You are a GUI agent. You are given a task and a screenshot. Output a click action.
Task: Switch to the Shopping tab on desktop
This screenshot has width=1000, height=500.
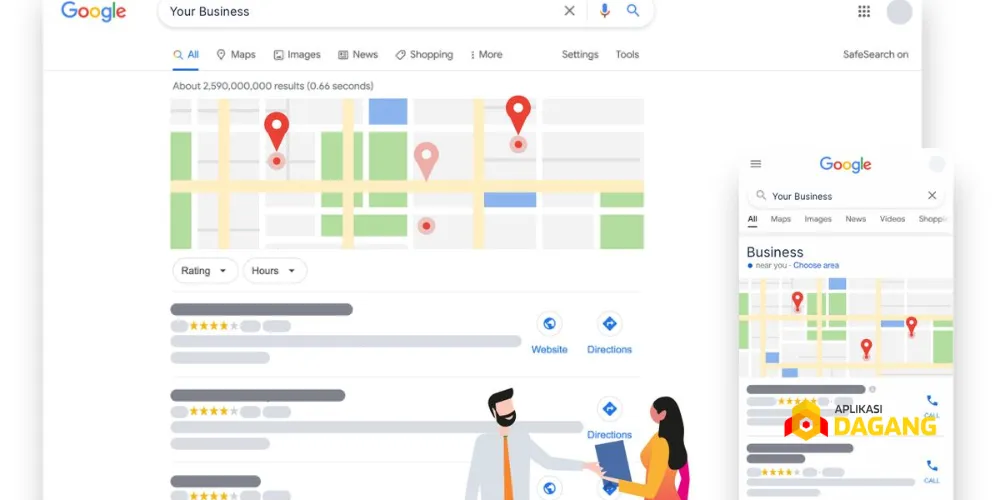tap(424, 55)
